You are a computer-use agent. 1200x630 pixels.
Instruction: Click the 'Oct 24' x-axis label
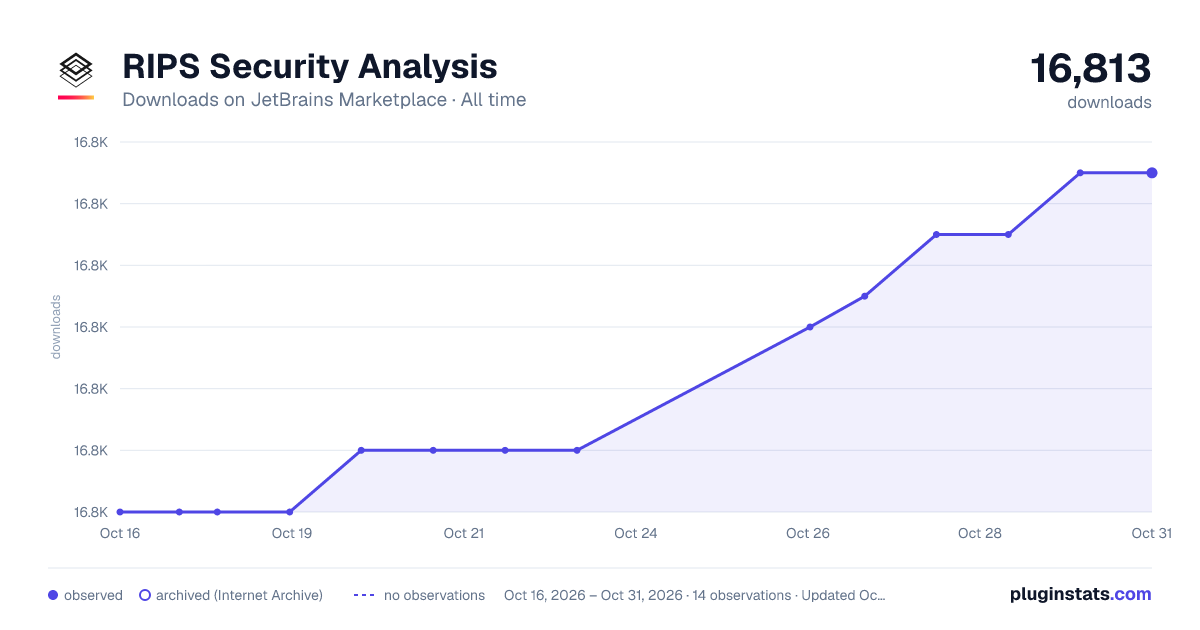point(636,533)
